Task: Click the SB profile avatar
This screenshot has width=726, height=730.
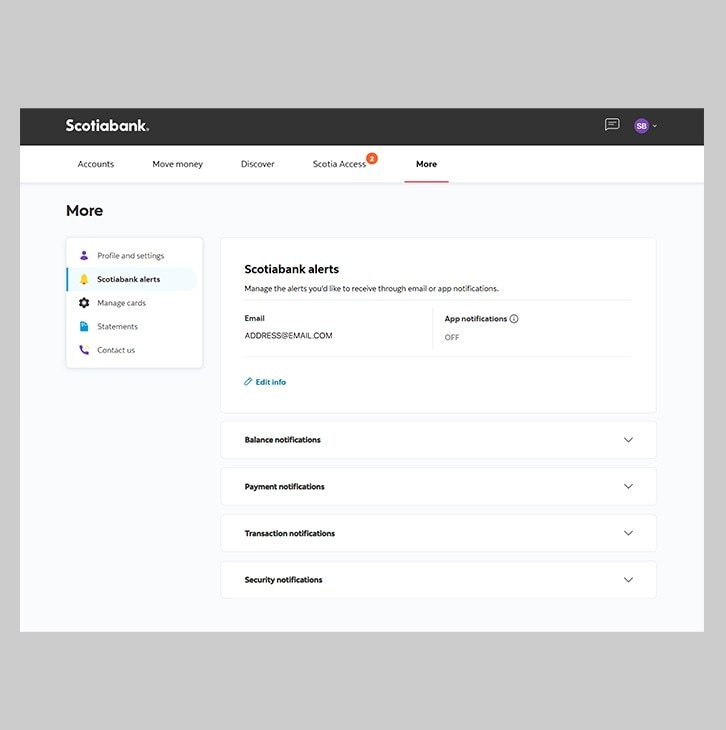Action: coord(641,126)
